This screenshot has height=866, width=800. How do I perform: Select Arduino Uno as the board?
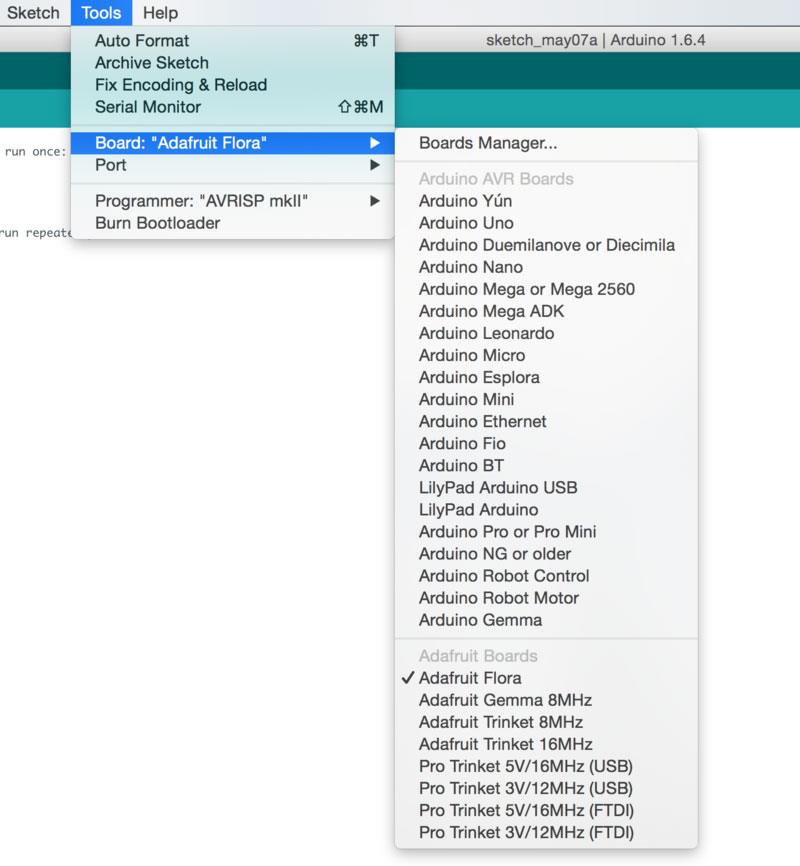(465, 223)
